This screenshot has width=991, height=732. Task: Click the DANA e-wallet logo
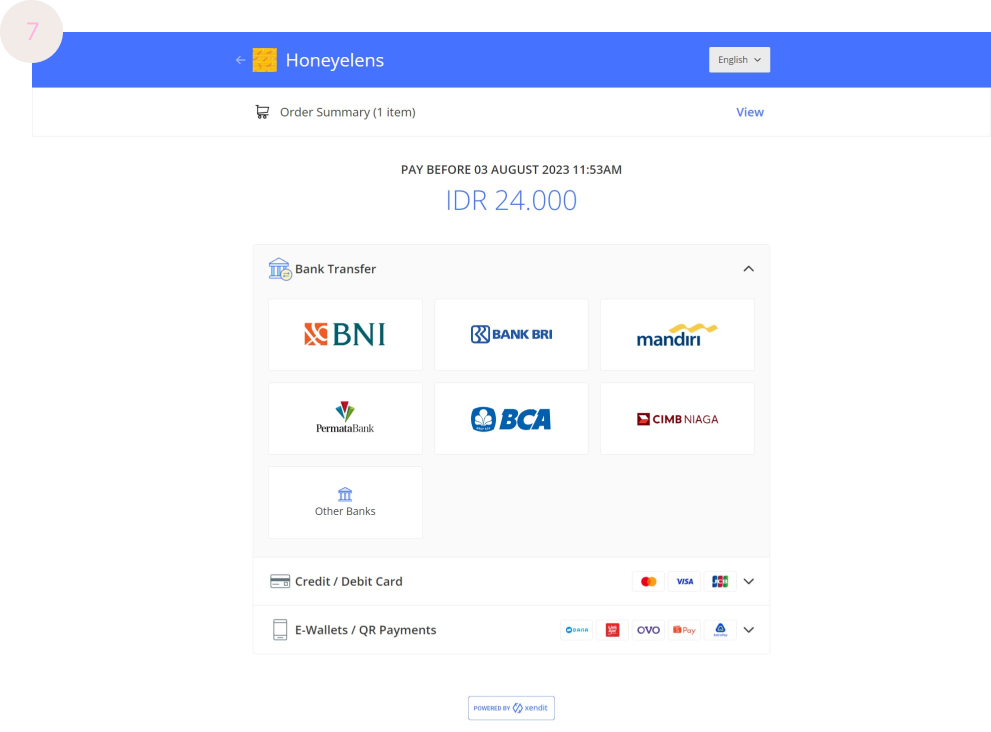point(577,630)
